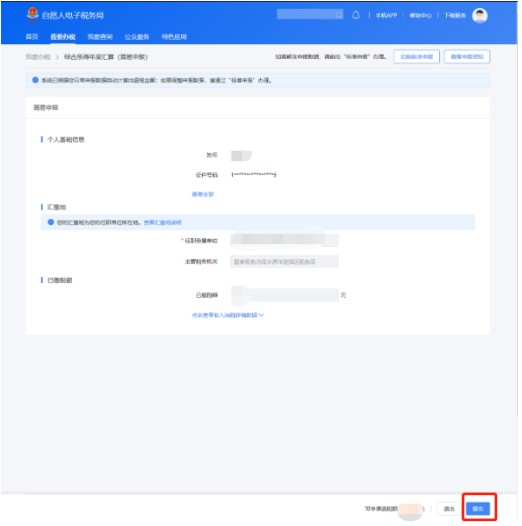Switch to the 公众服务 tab

point(137,37)
